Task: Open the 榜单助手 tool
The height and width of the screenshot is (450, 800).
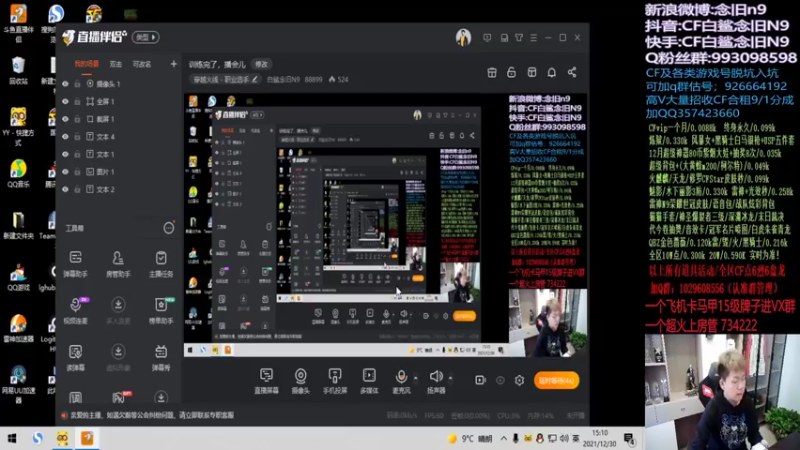Action: coord(161,310)
